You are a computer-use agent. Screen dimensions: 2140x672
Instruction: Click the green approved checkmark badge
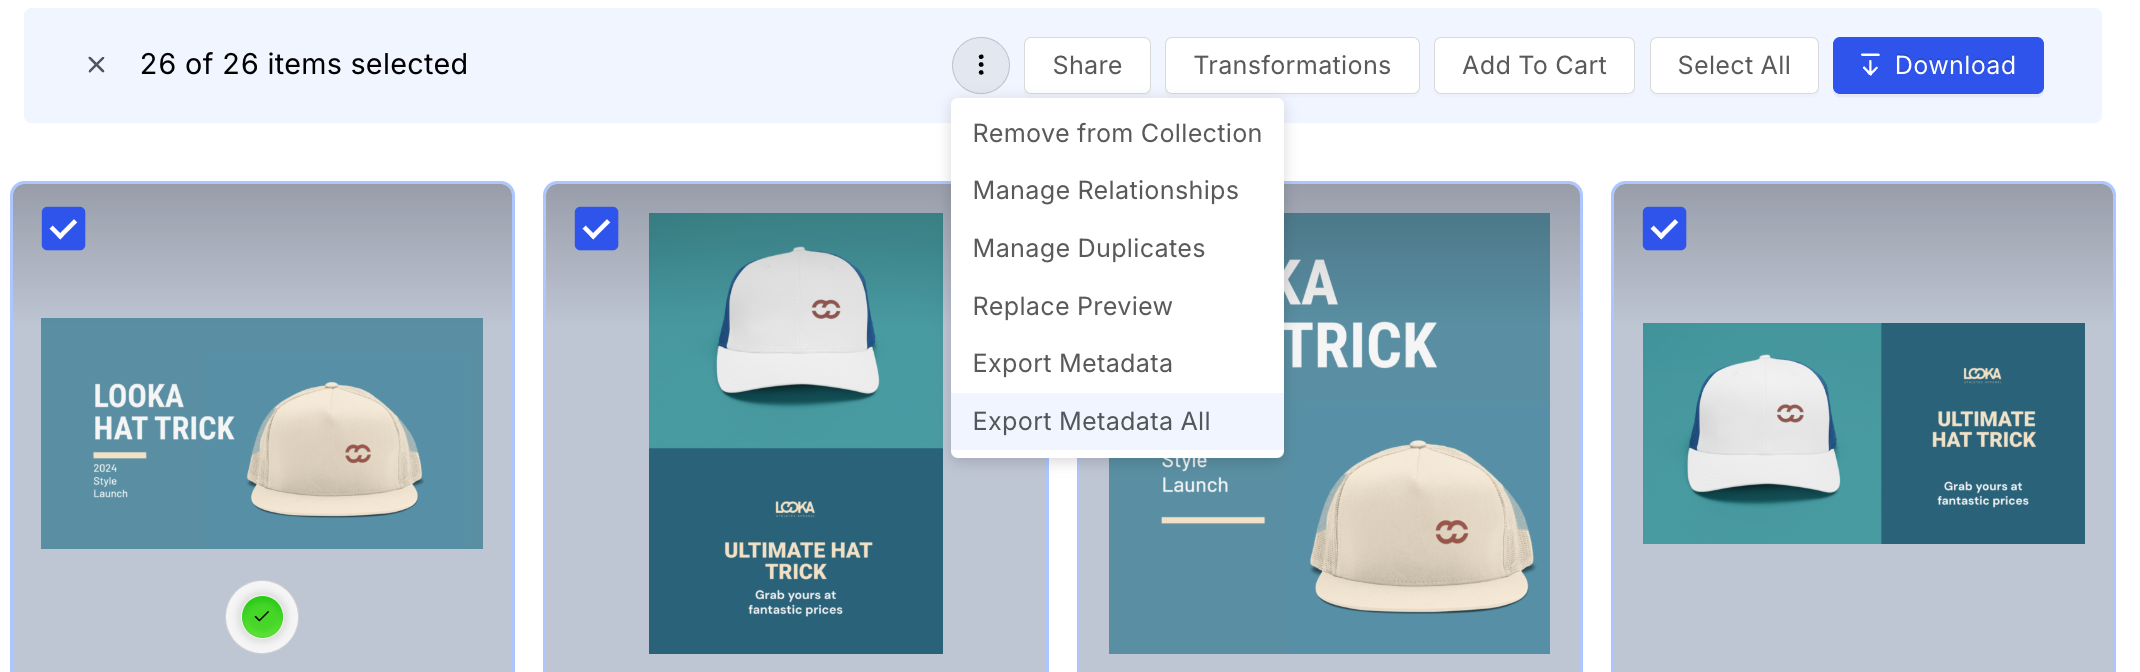(x=262, y=617)
